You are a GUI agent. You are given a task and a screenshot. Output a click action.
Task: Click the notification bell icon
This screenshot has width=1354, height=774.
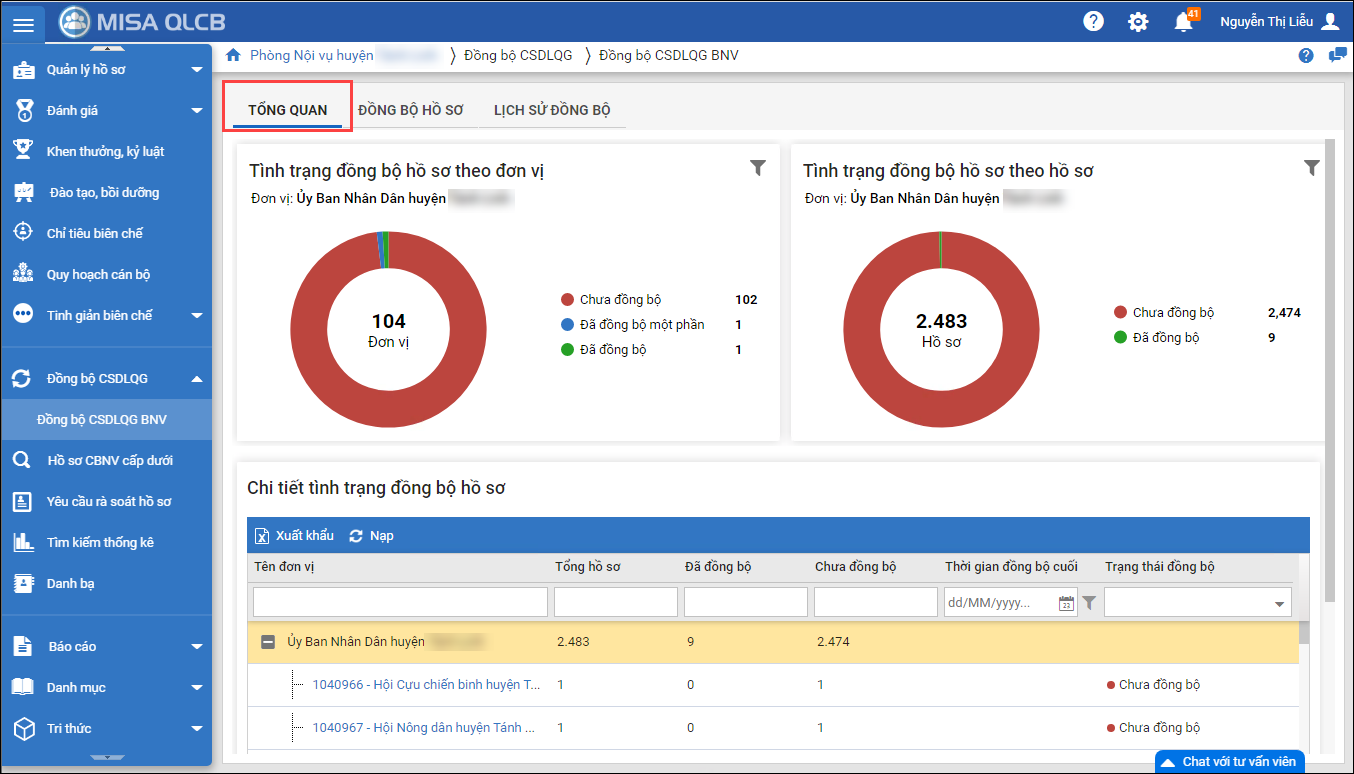(x=1184, y=22)
